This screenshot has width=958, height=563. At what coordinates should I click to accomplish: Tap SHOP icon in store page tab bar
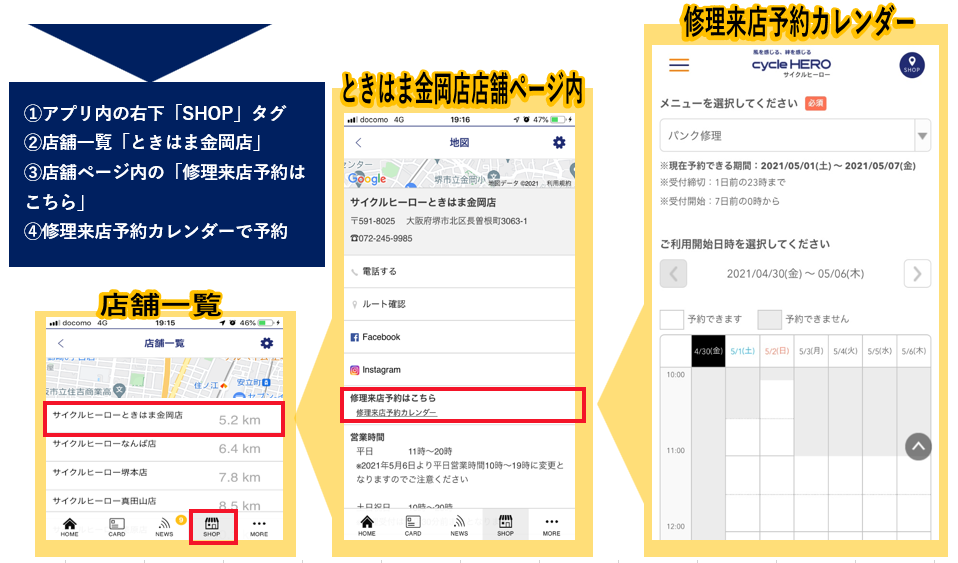pos(505,525)
